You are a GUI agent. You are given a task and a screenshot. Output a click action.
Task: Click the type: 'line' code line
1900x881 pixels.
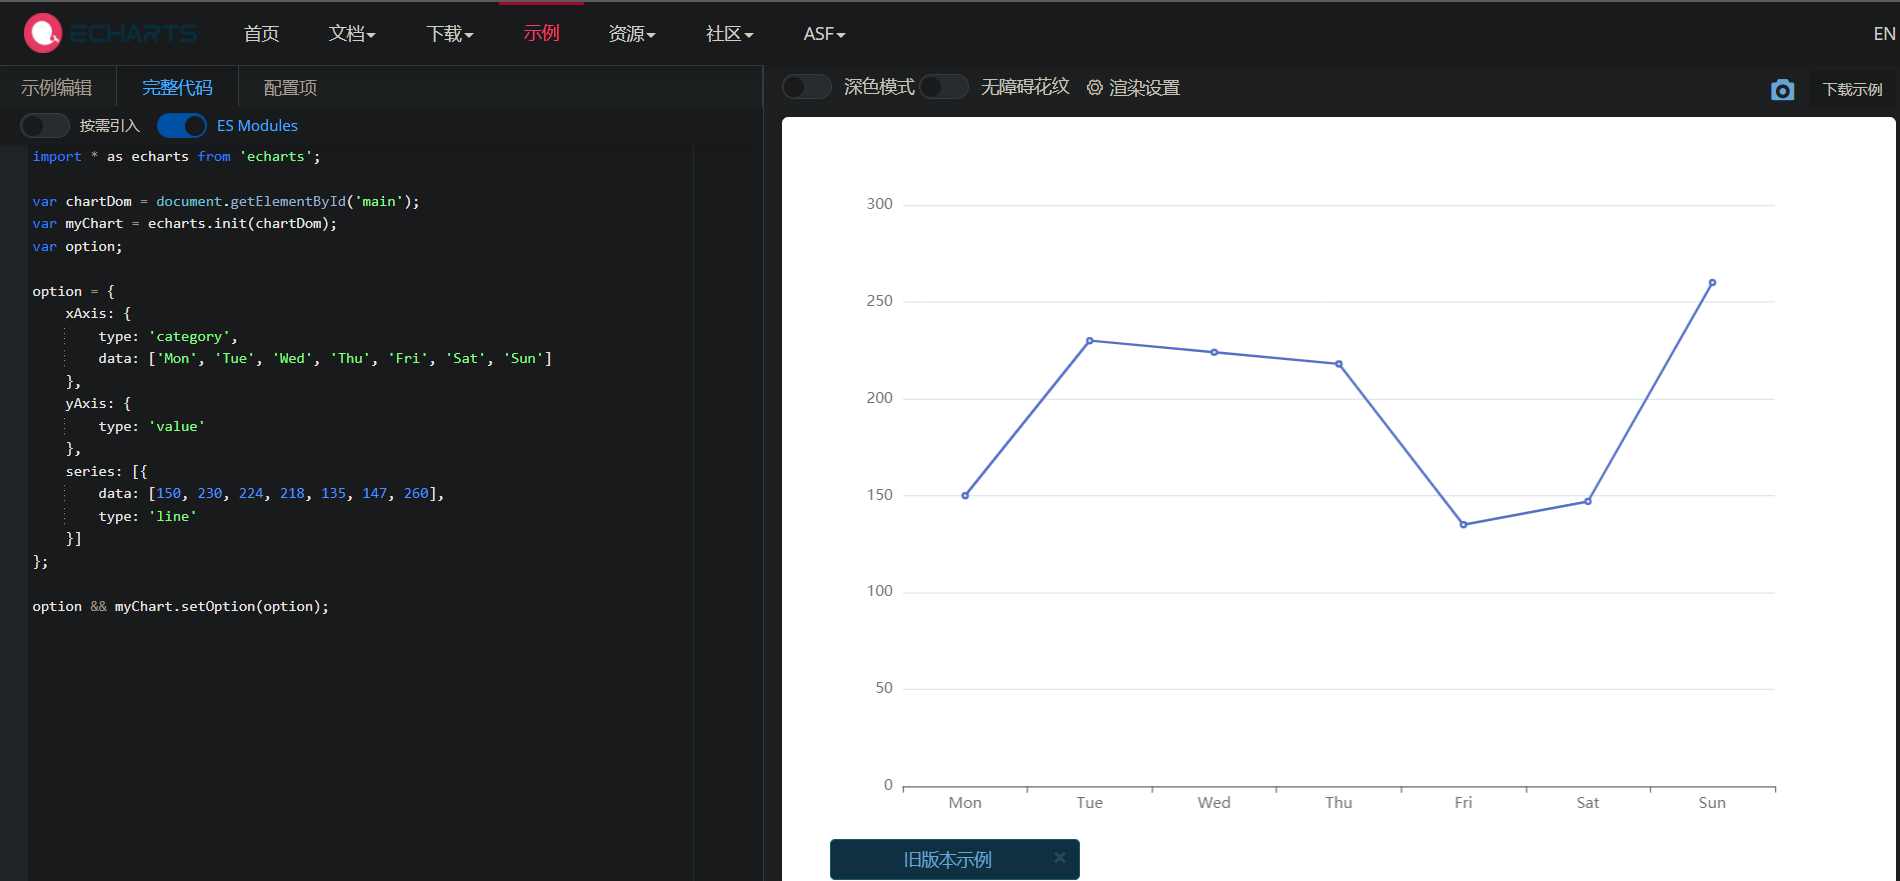(148, 516)
